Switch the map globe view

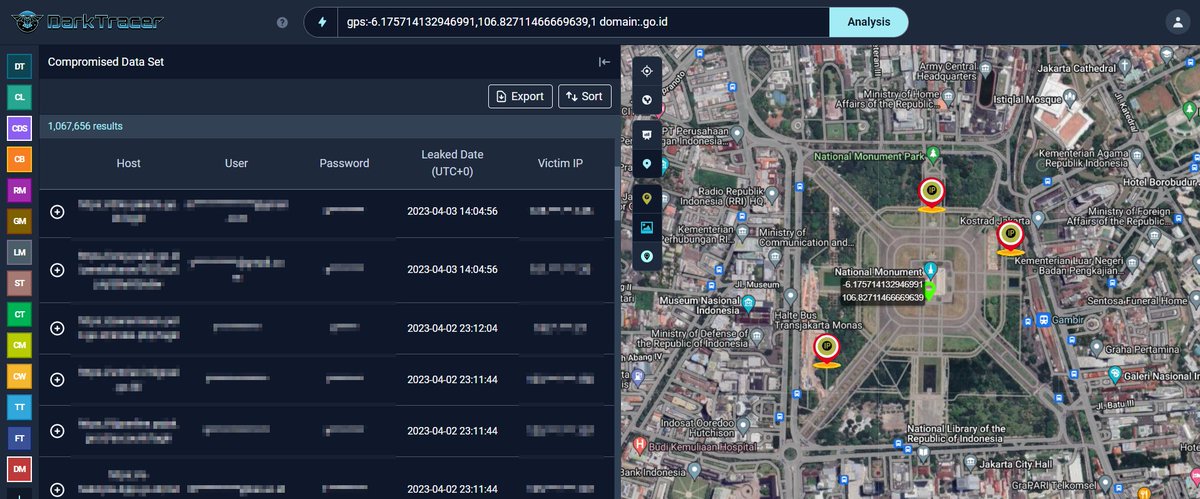tap(647, 100)
